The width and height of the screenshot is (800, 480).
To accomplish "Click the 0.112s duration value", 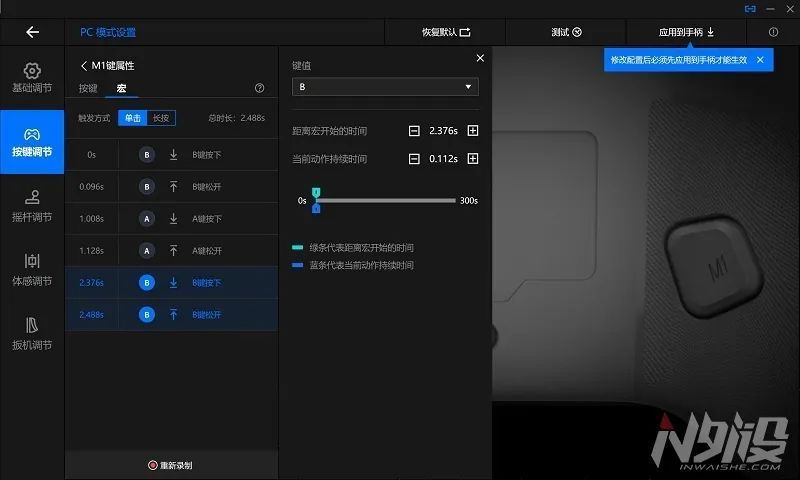I will point(443,159).
